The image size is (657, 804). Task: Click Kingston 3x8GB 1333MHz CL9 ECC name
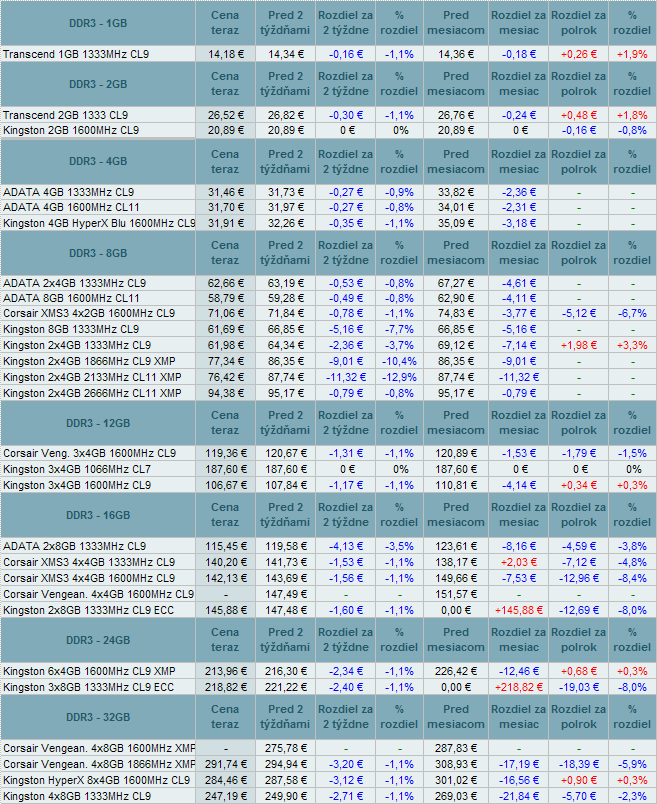pyautogui.click(x=88, y=687)
